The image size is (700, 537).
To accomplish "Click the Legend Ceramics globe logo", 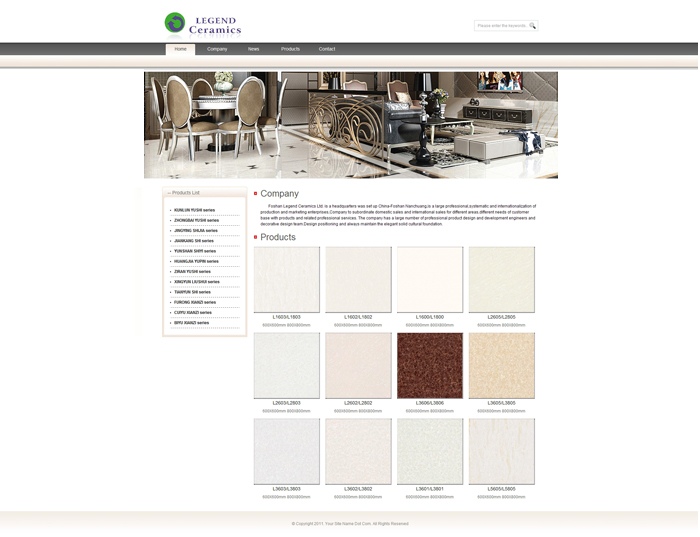I will coord(175,22).
